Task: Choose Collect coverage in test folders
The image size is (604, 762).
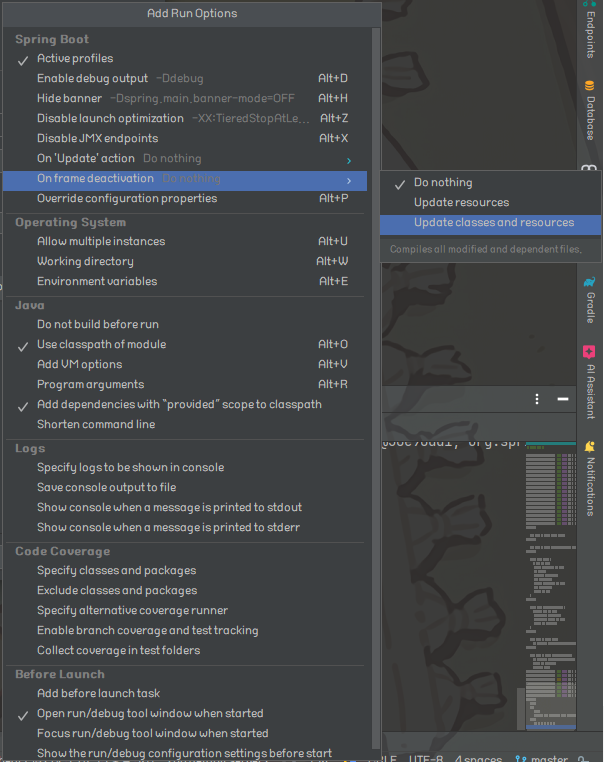Action: [x=185, y=650]
